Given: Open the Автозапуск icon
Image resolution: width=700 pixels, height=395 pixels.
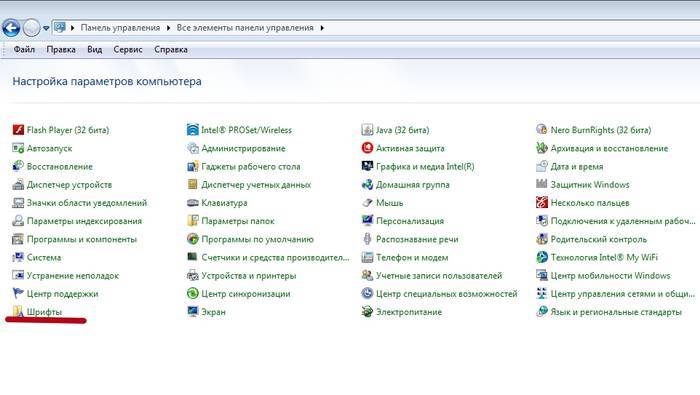Looking at the screenshot, I should tap(18, 148).
